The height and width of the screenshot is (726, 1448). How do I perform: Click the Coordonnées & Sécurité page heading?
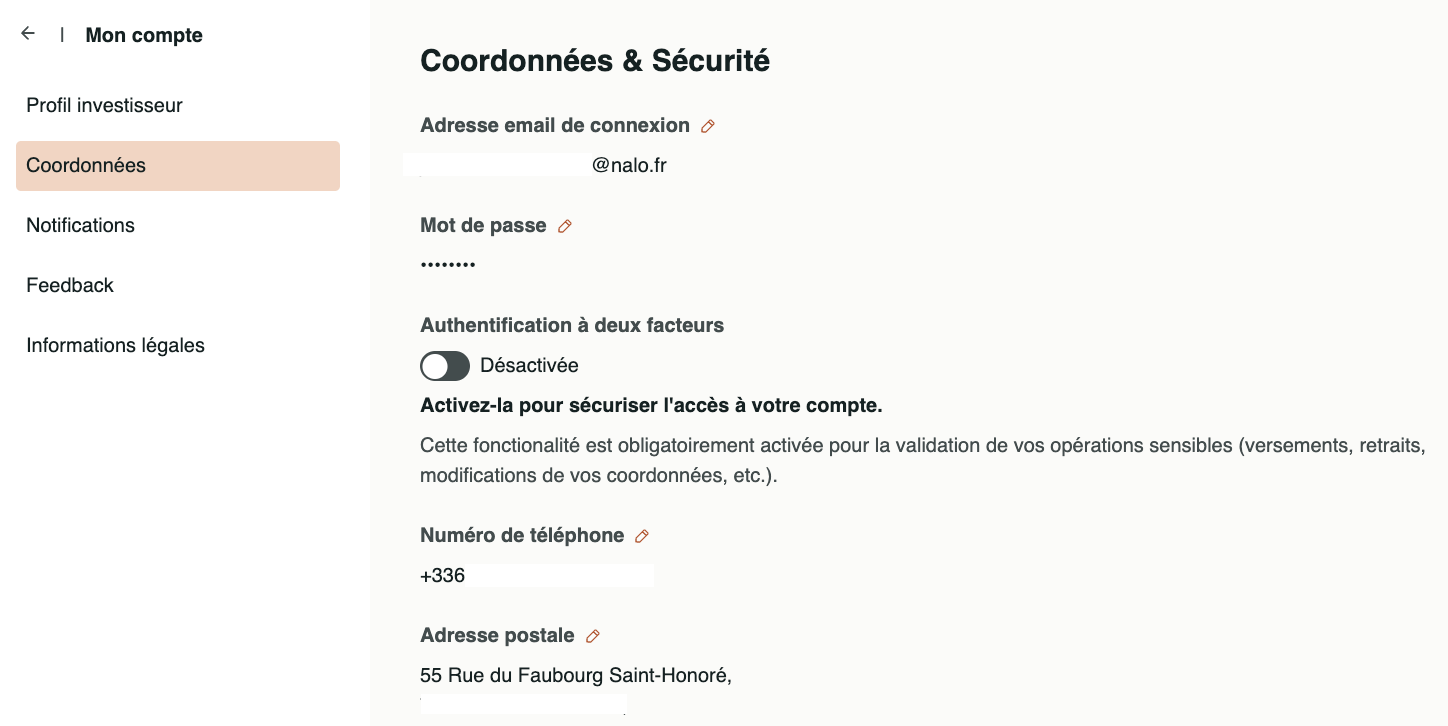[595, 61]
